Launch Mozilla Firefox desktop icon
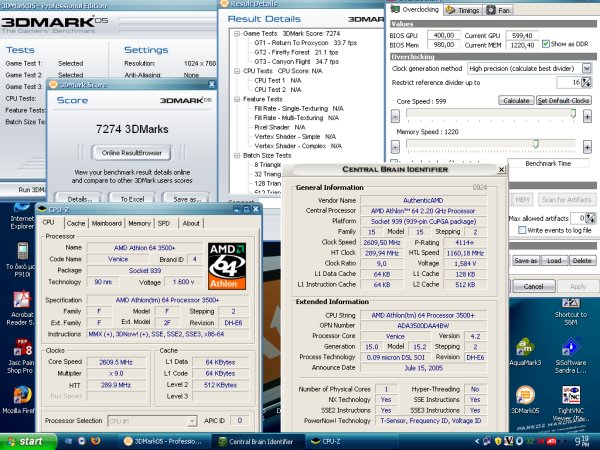 click(x=21, y=400)
